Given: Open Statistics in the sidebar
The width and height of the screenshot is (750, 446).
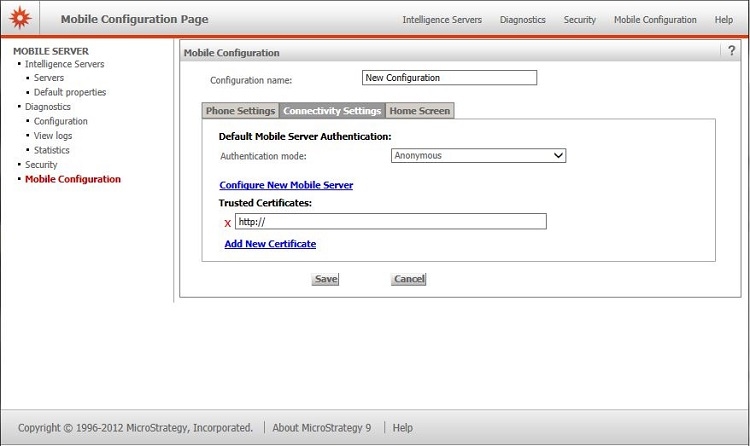Looking at the screenshot, I should click(51, 150).
